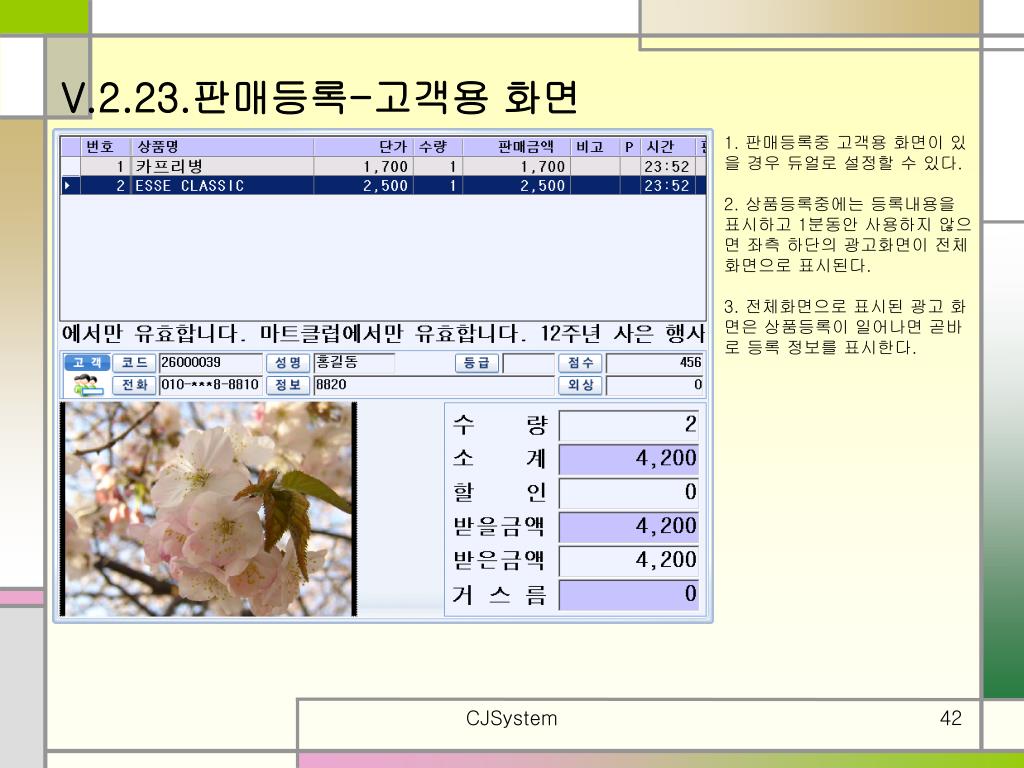Click the 번호 column header
Image resolution: width=1024 pixels, height=768 pixels.
click(105, 147)
